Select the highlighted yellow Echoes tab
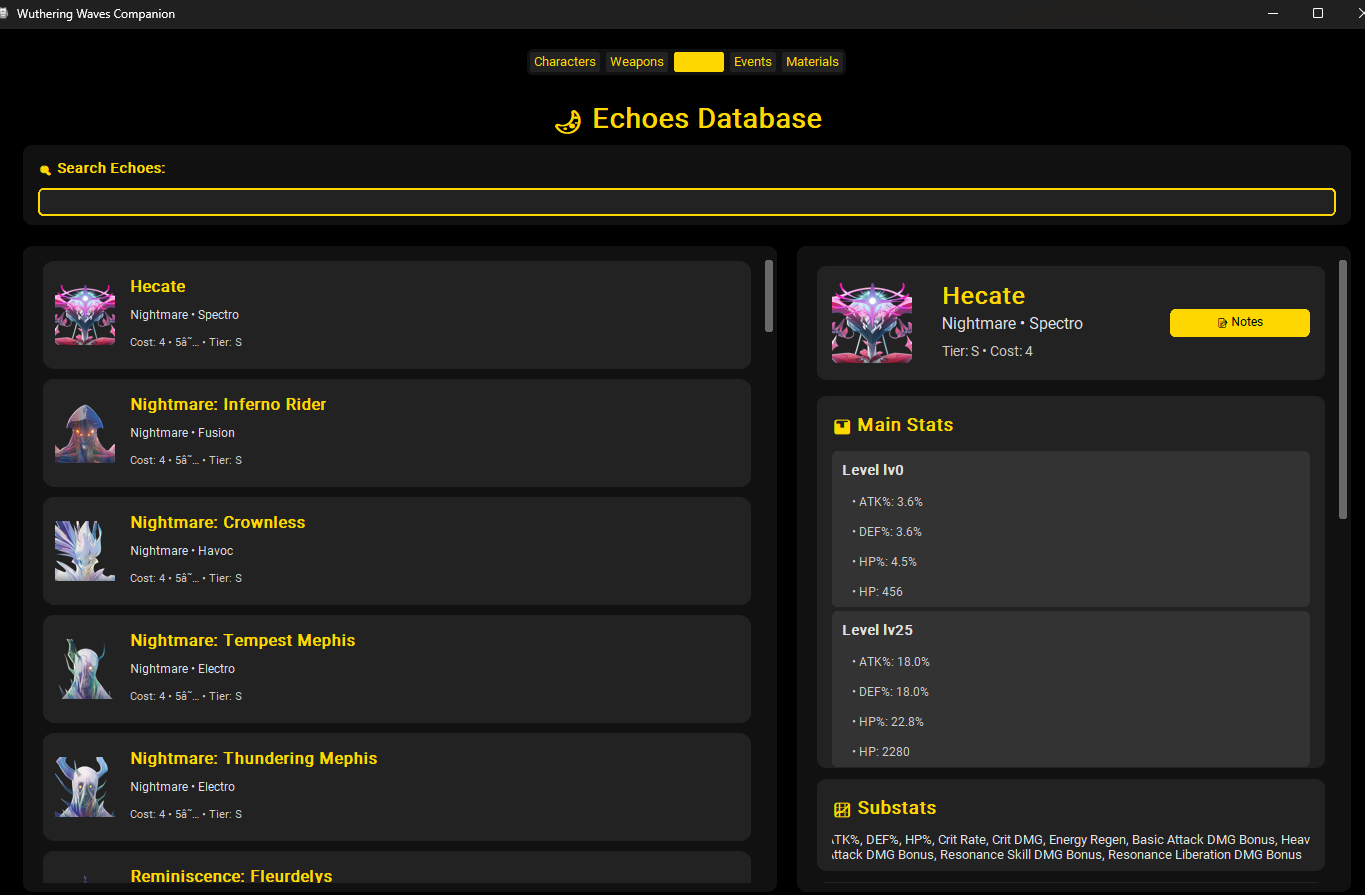Viewport: 1365px width, 895px height. pyautogui.click(x=699, y=62)
